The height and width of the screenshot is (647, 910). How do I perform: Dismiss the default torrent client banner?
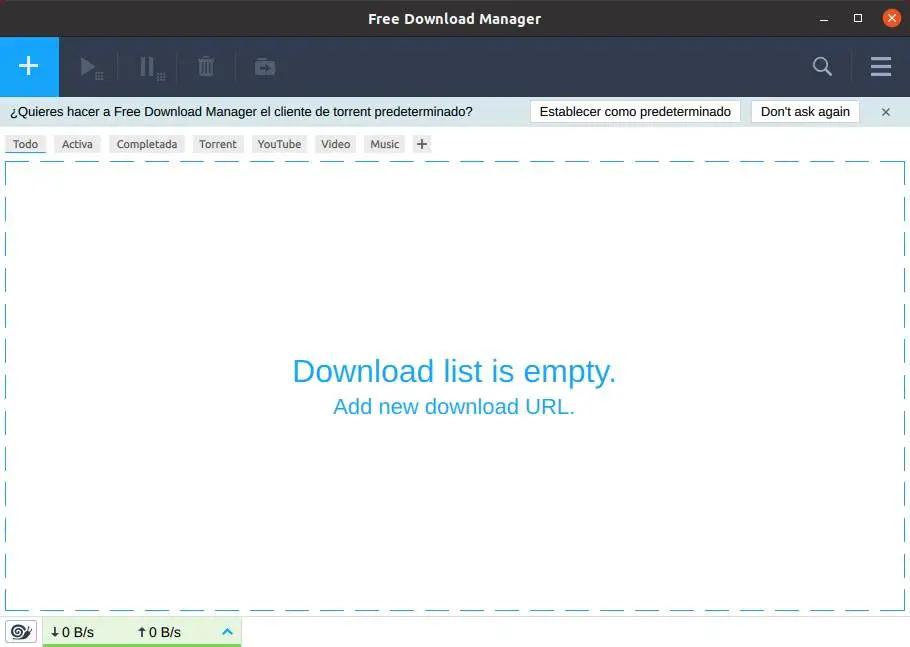(x=886, y=112)
